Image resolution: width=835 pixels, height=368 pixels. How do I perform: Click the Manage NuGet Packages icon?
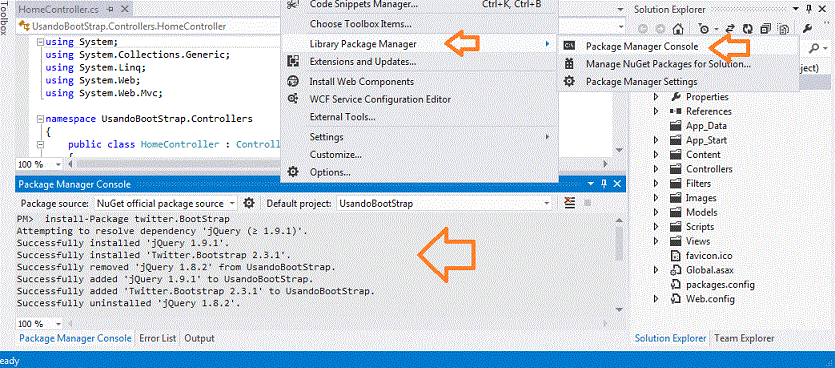coord(569,64)
